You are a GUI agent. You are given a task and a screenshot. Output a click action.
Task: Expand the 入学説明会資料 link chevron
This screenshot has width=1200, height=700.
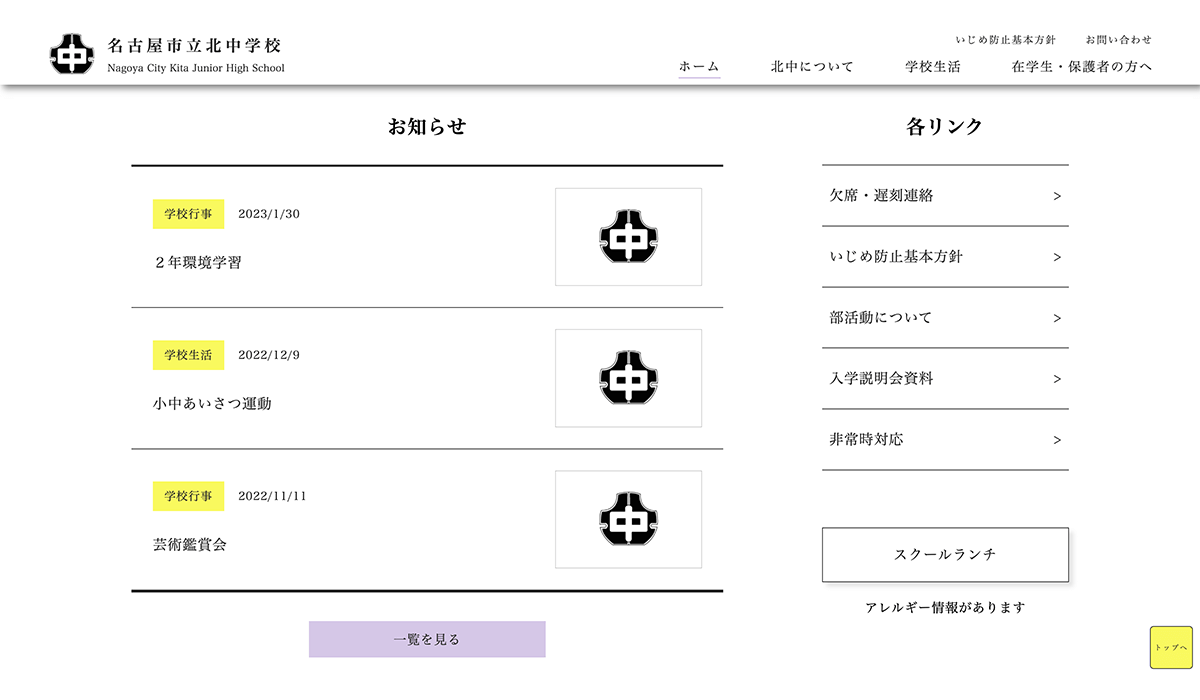1056,379
